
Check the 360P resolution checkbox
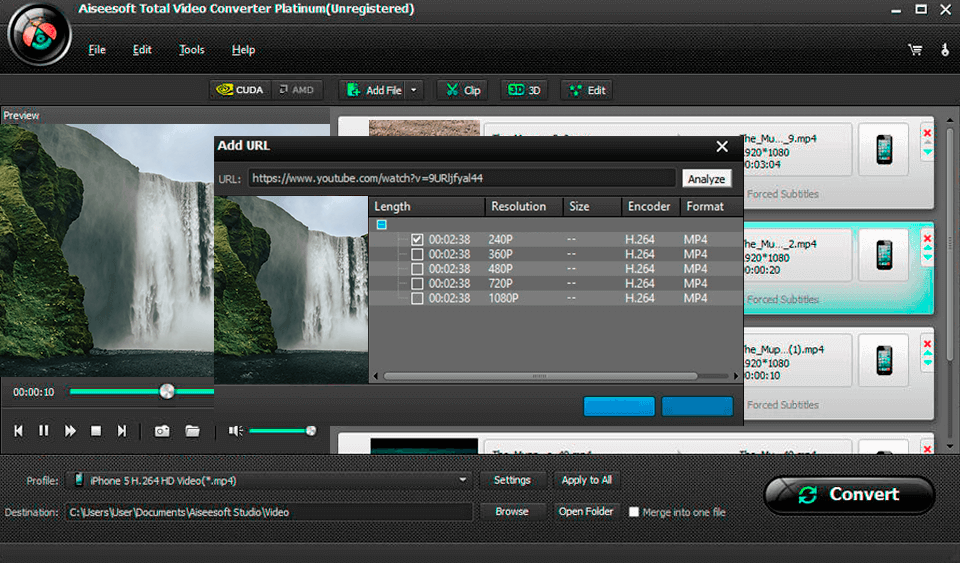pyautogui.click(x=417, y=254)
